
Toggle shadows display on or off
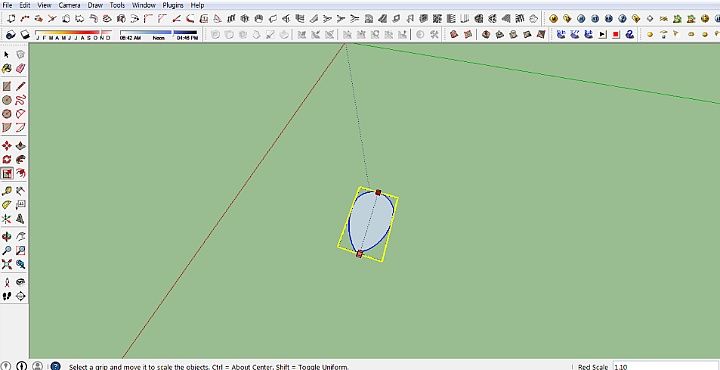pos(25,34)
